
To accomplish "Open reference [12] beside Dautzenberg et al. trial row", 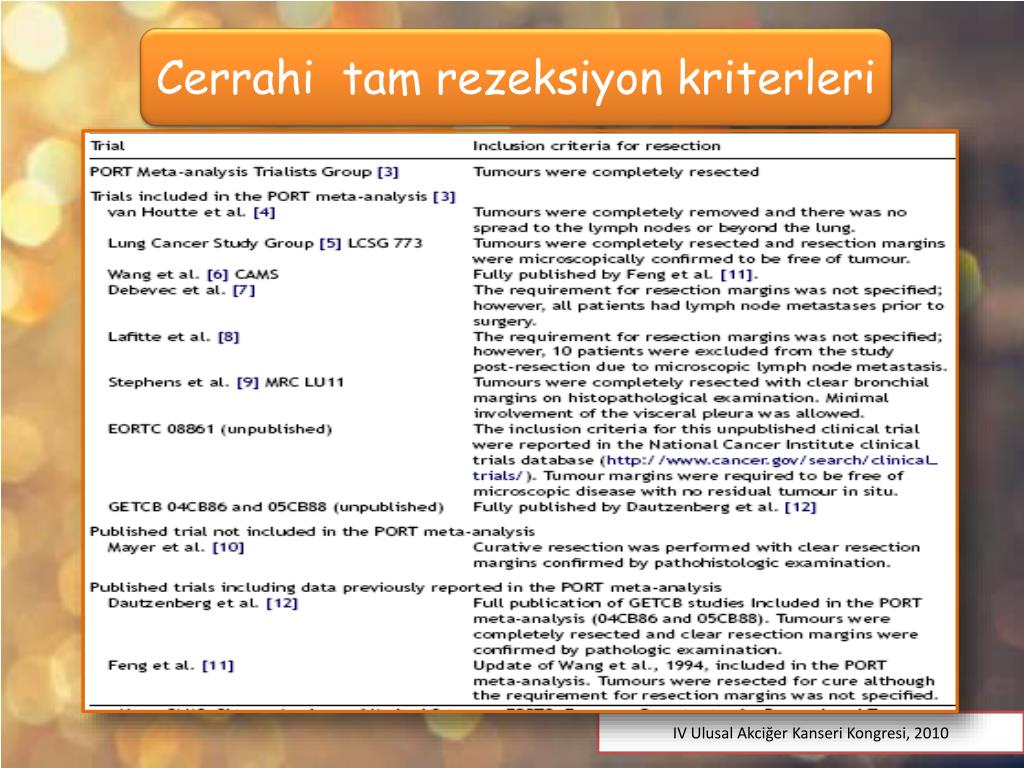I will [x=282, y=603].
